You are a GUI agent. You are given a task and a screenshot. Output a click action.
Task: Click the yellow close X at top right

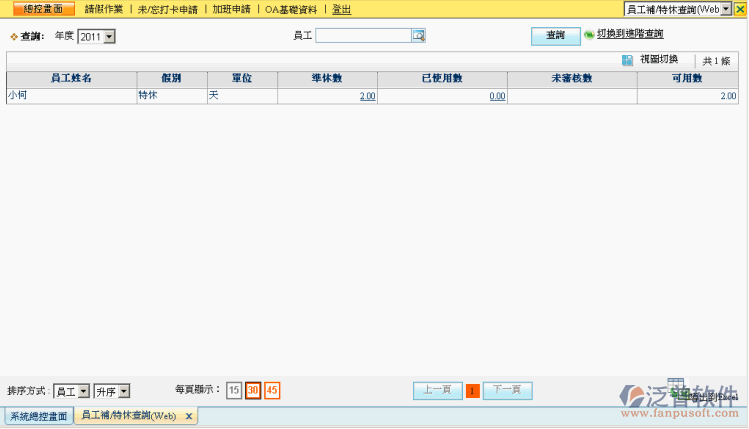pos(740,9)
